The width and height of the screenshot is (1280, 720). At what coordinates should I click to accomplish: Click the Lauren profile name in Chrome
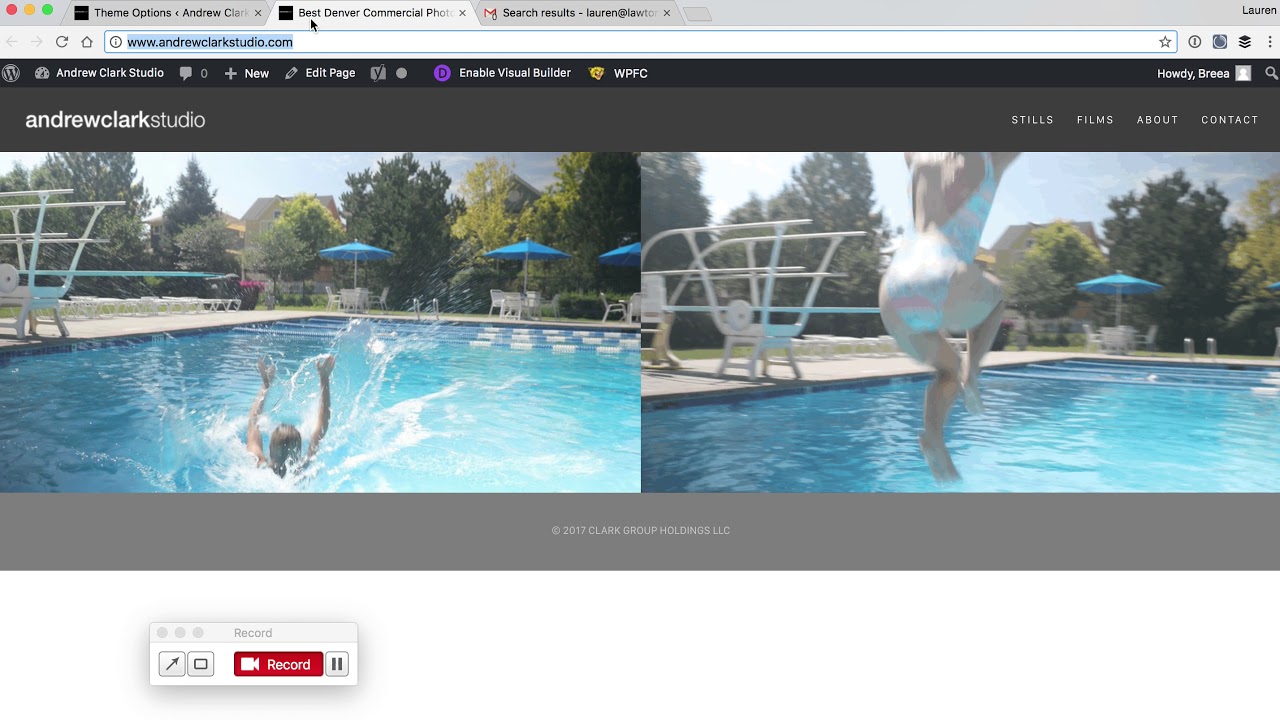point(1259,11)
